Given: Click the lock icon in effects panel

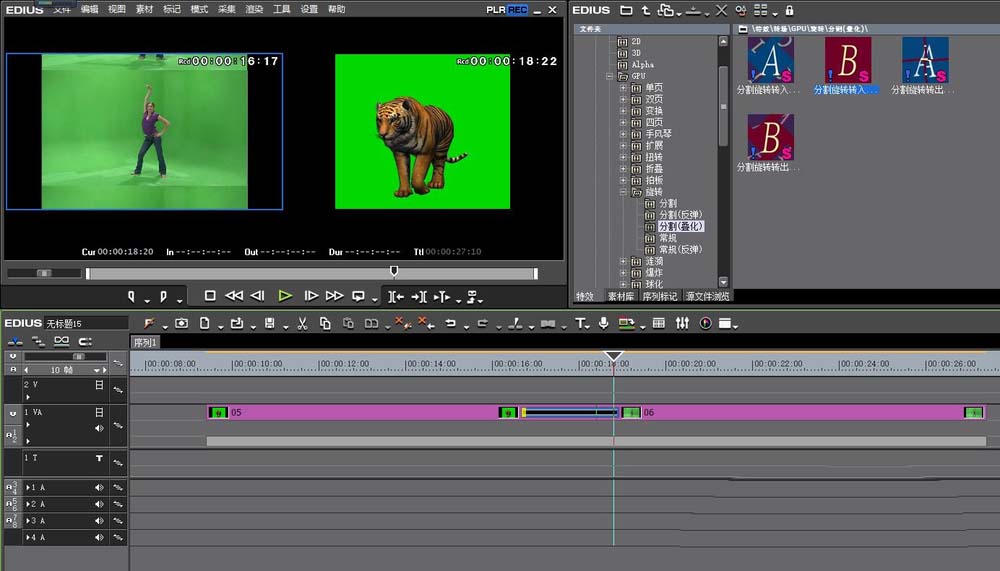Looking at the screenshot, I should tap(789, 10).
